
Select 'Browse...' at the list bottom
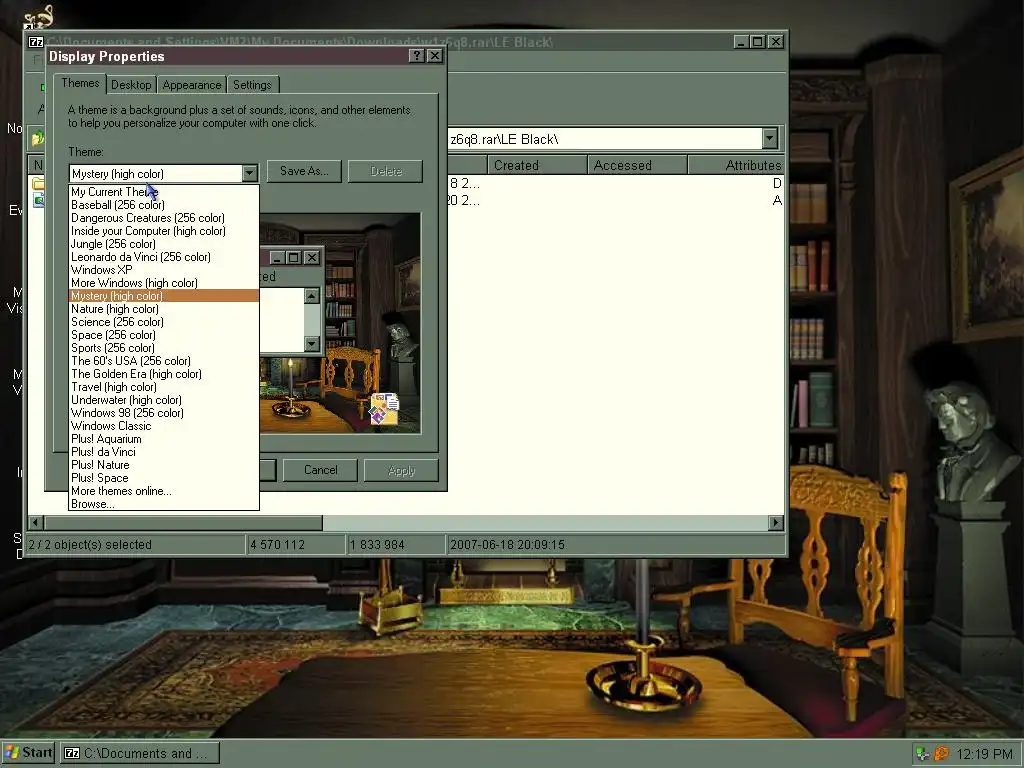(x=164, y=504)
